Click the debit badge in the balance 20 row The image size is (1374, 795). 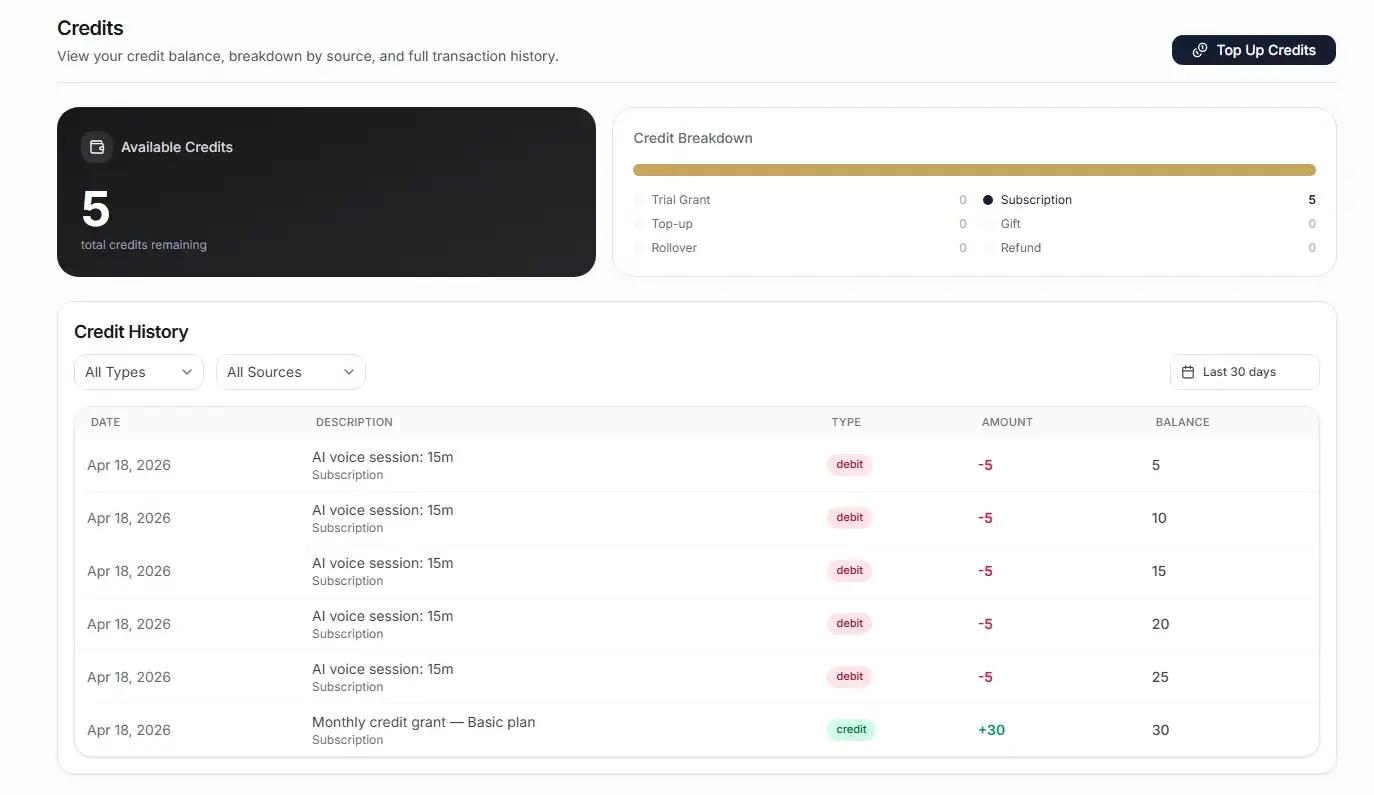point(849,624)
